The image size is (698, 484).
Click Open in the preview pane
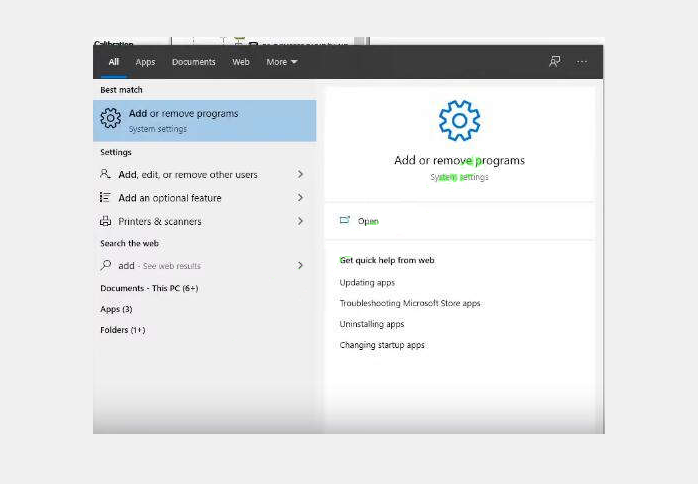368,221
